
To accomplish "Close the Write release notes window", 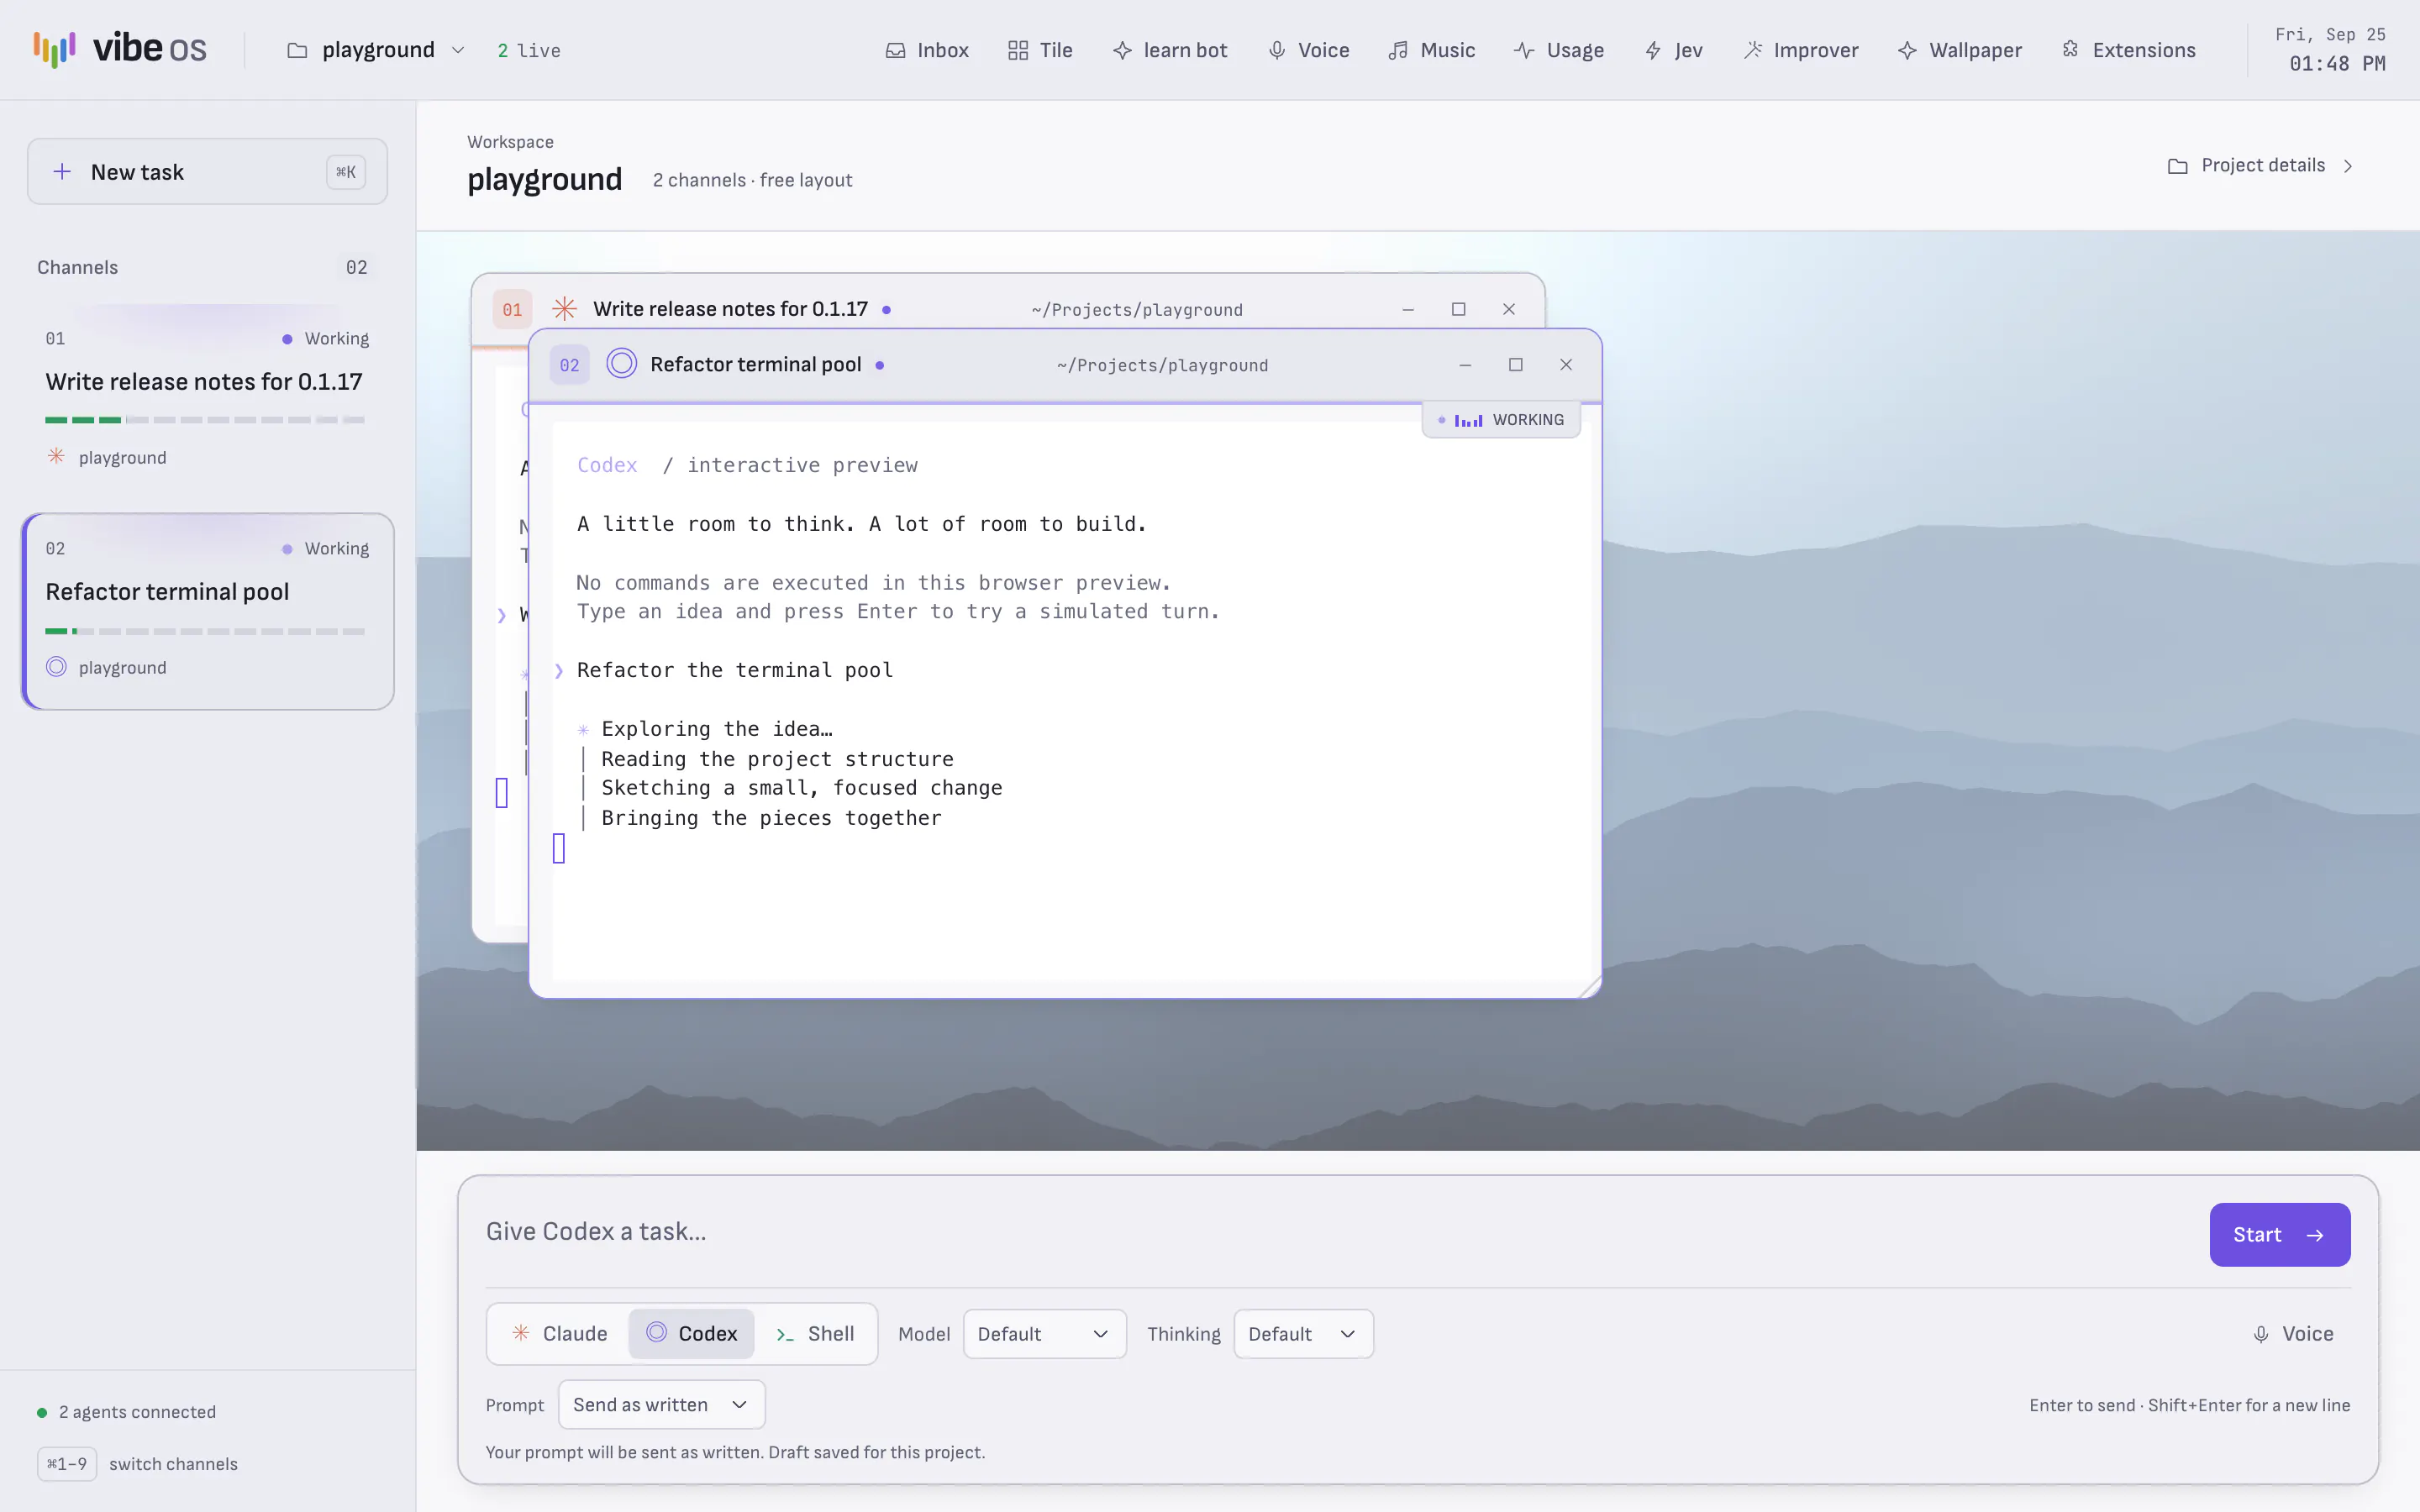I will coord(1509,309).
